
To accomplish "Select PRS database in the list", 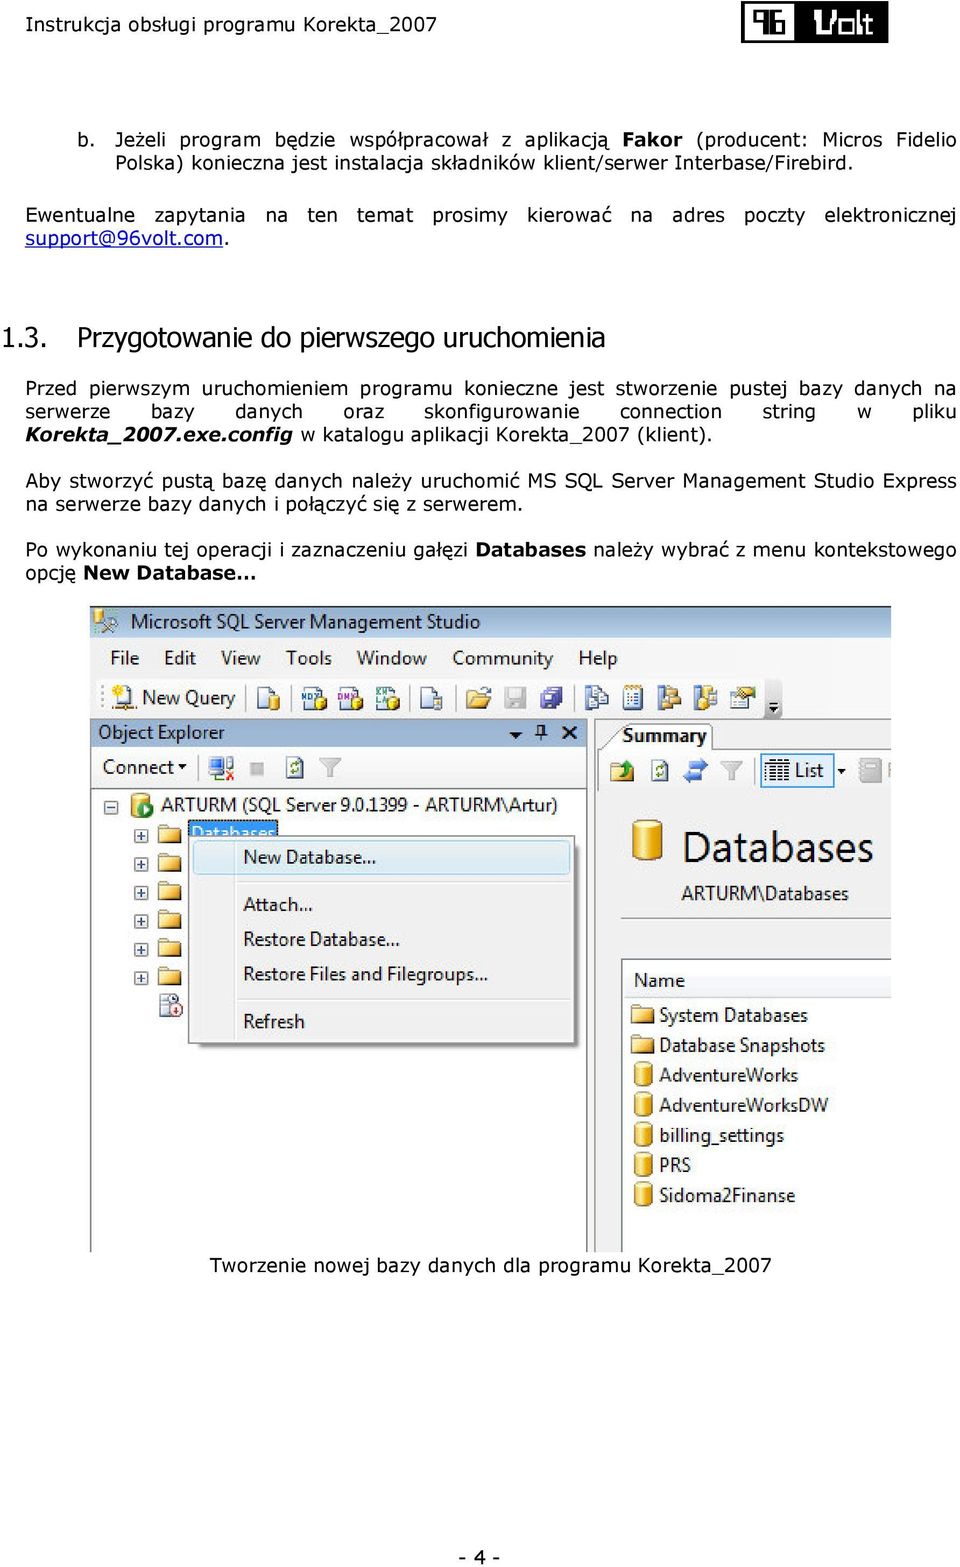I will click(x=662, y=1165).
